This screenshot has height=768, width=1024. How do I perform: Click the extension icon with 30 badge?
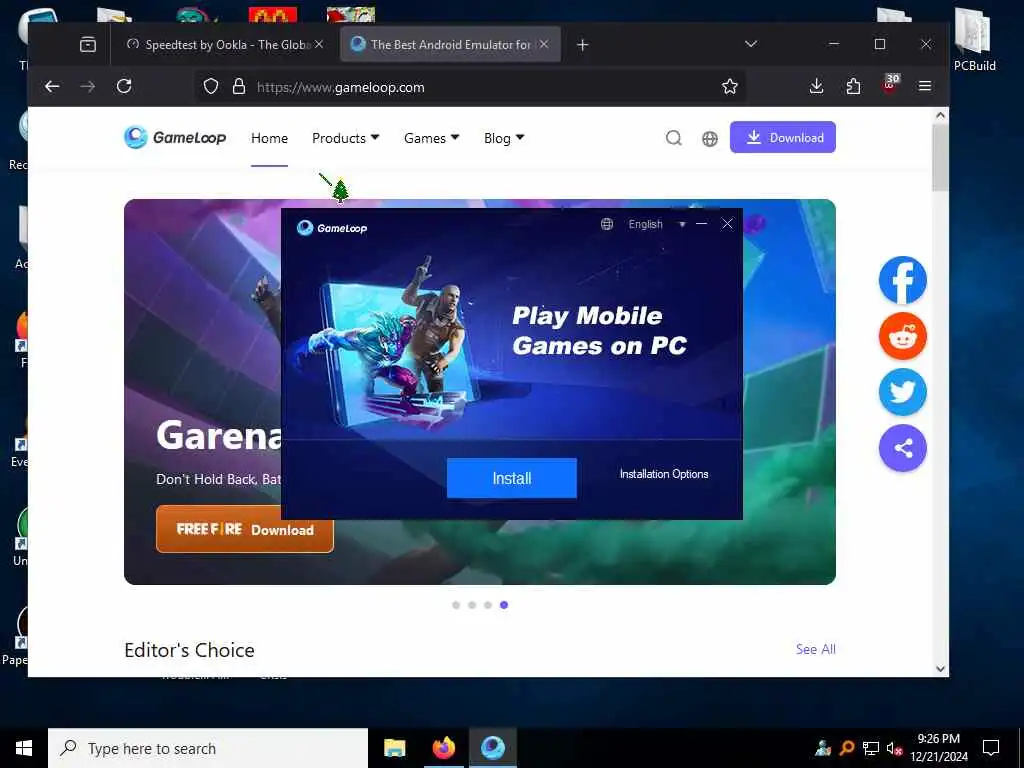[x=890, y=84]
